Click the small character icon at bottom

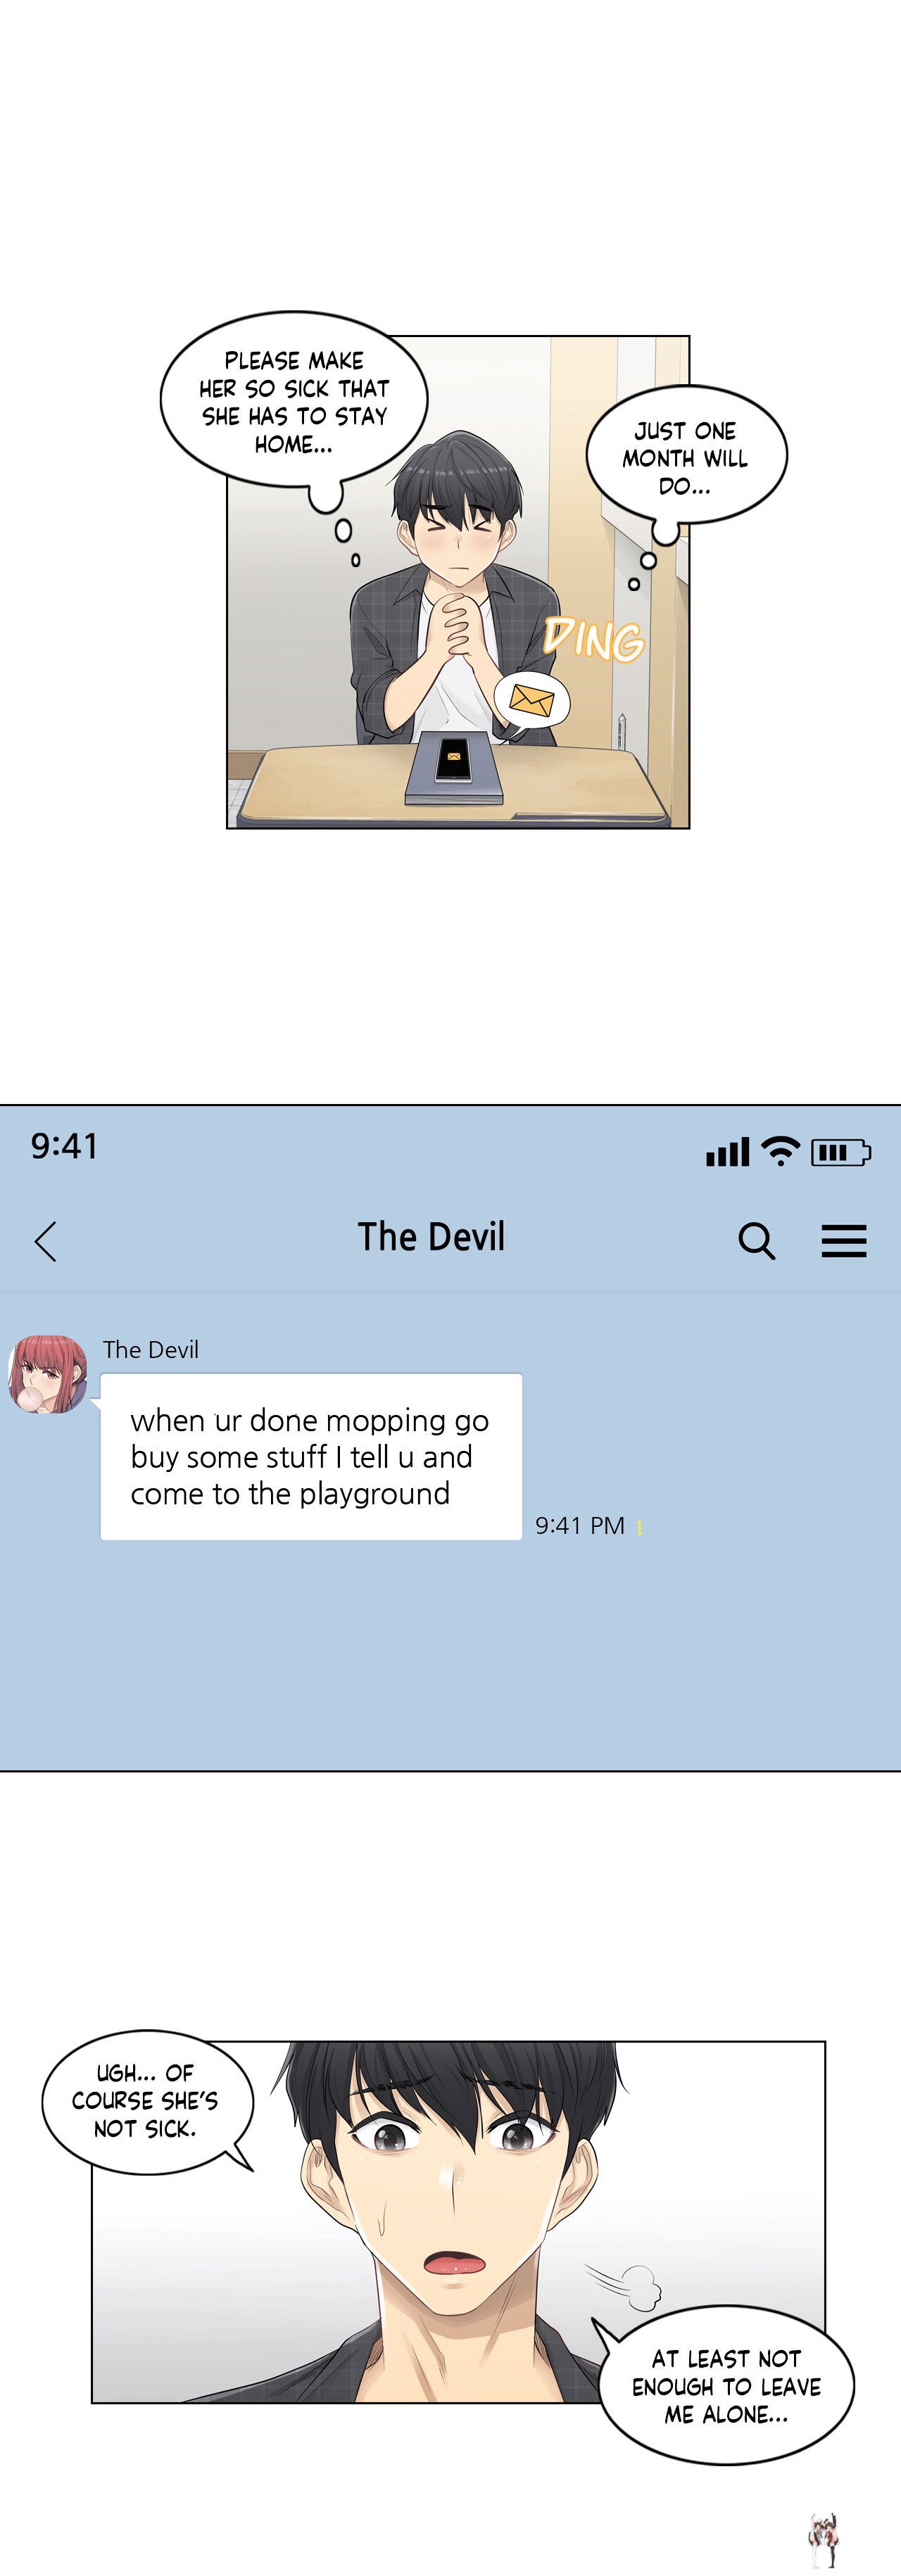[x=824, y=2540]
